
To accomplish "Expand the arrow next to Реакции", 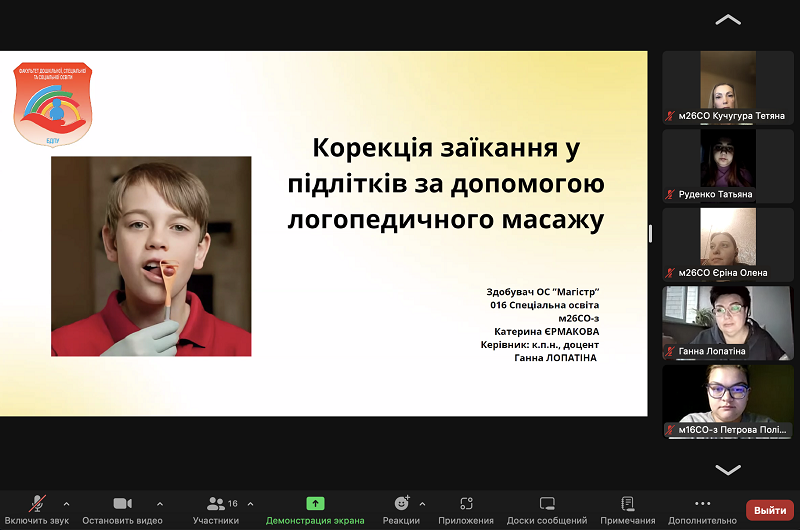I will pyautogui.click(x=422, y=503).
